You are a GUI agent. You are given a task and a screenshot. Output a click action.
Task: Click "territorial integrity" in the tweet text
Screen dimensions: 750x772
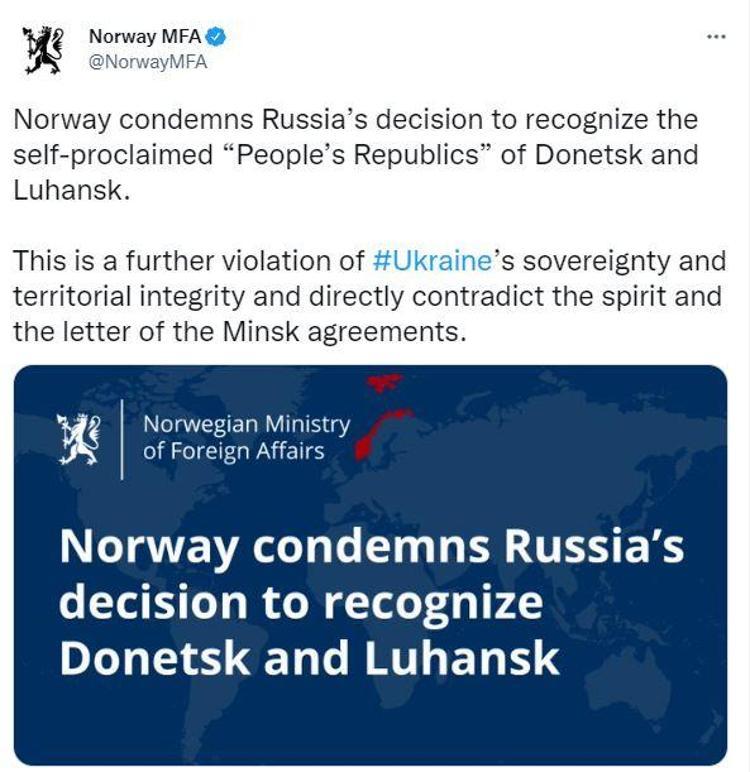pyautogui.click(x=114, y=297)
